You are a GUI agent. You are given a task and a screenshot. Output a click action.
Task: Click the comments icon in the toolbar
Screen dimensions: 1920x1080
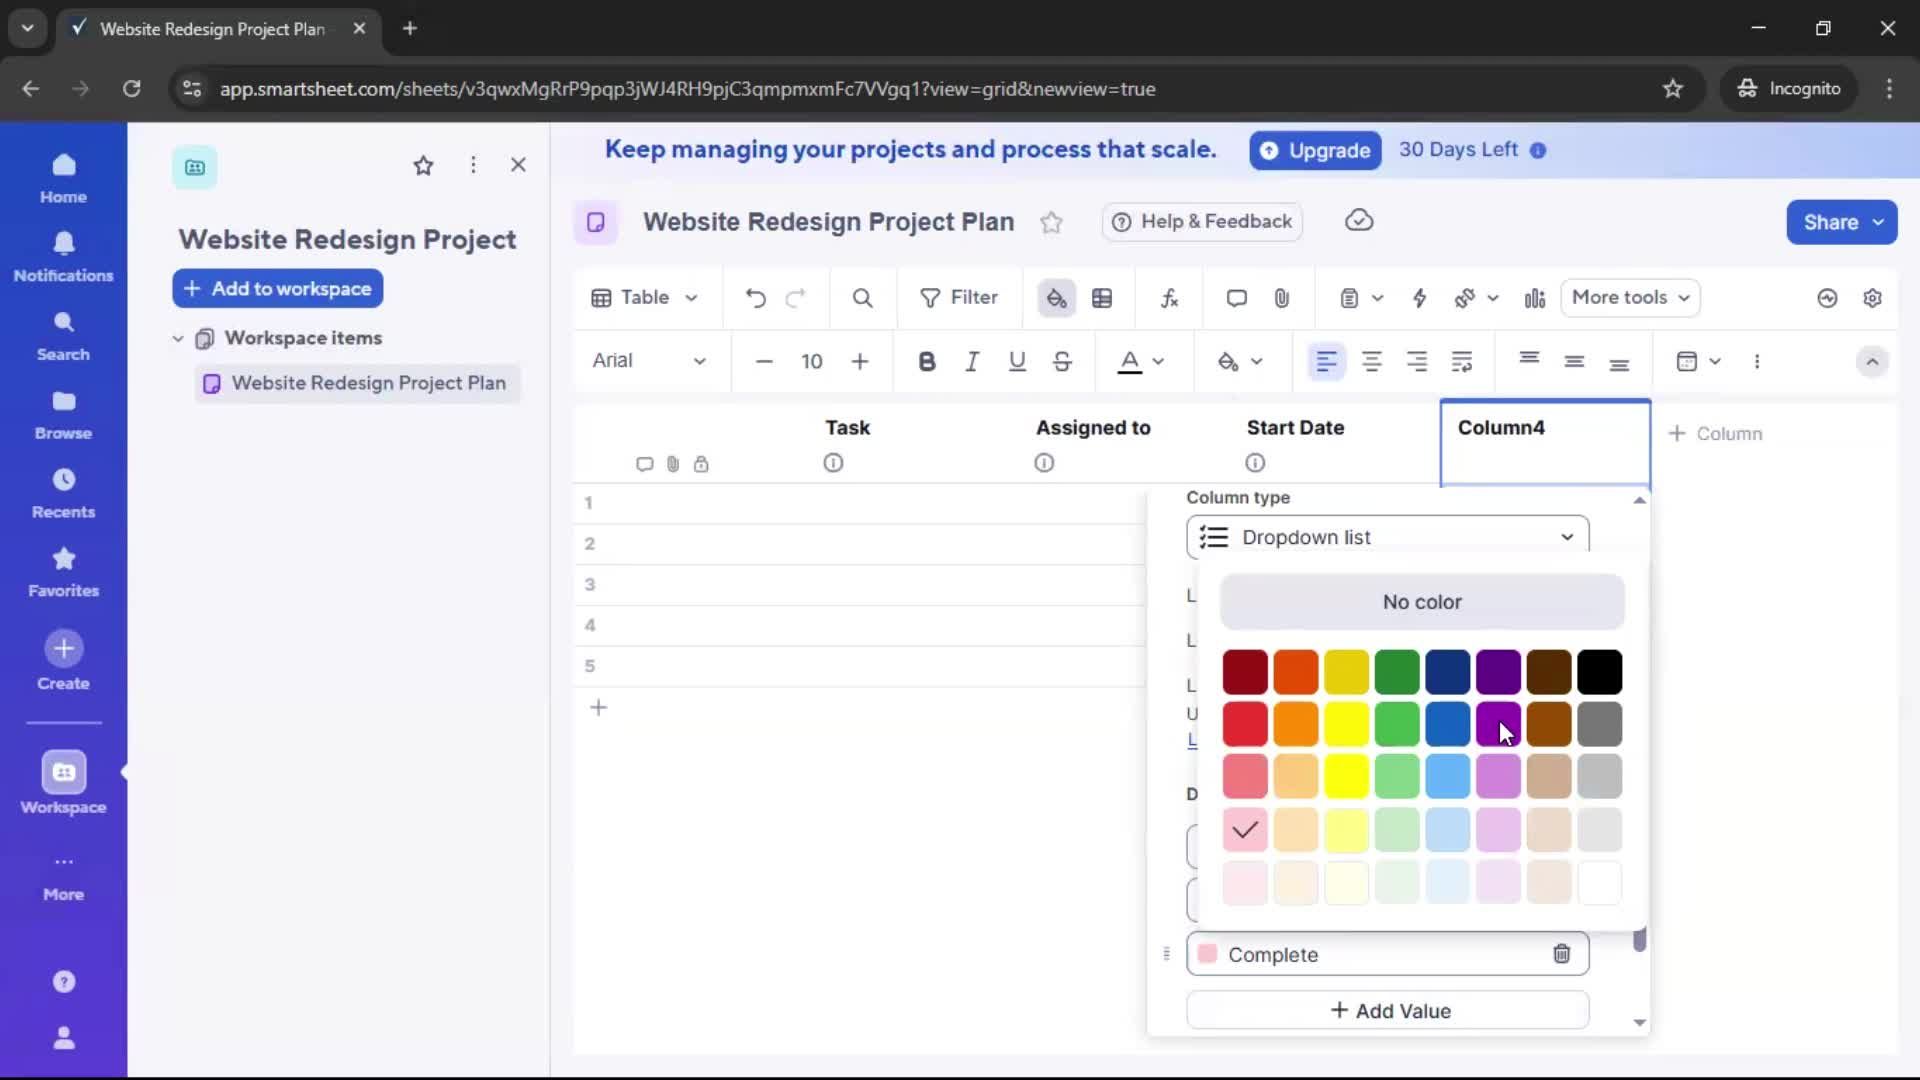1236,297
